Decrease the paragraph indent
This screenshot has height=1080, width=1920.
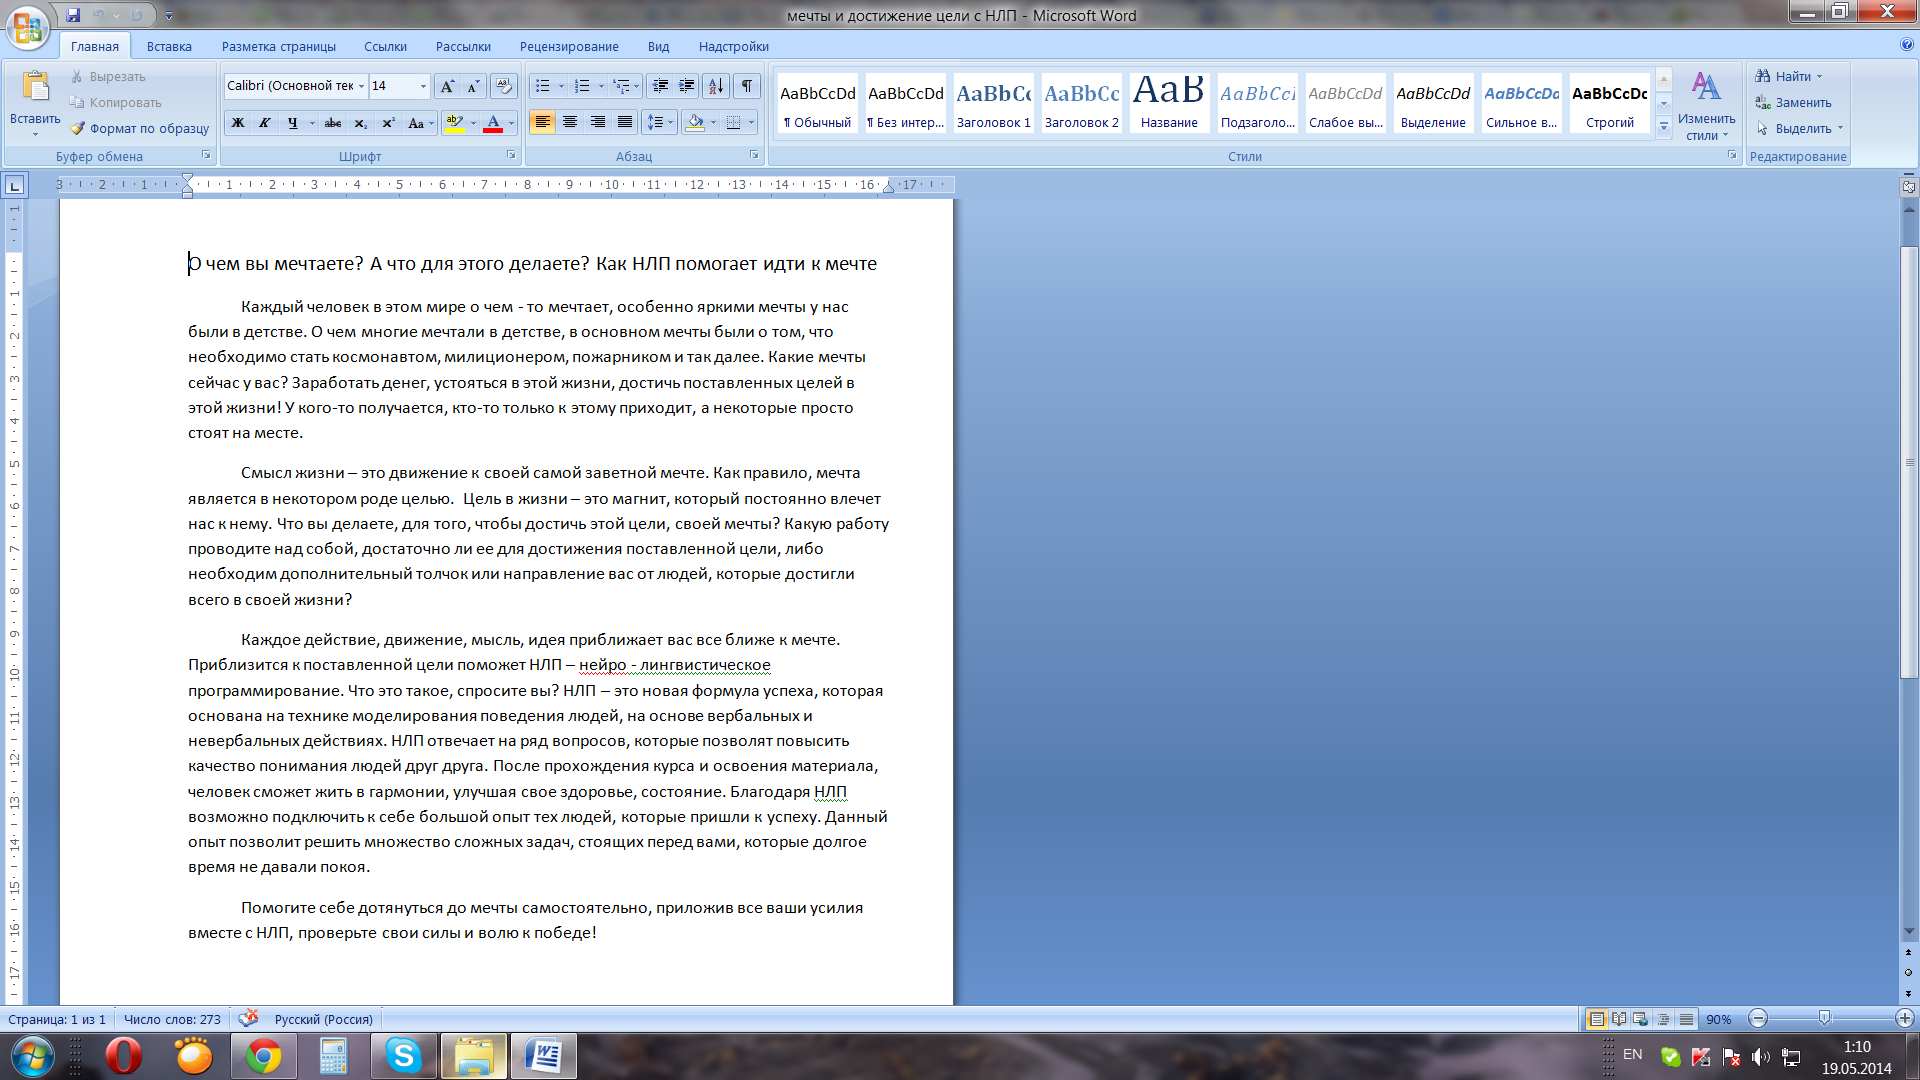[659, 86]
